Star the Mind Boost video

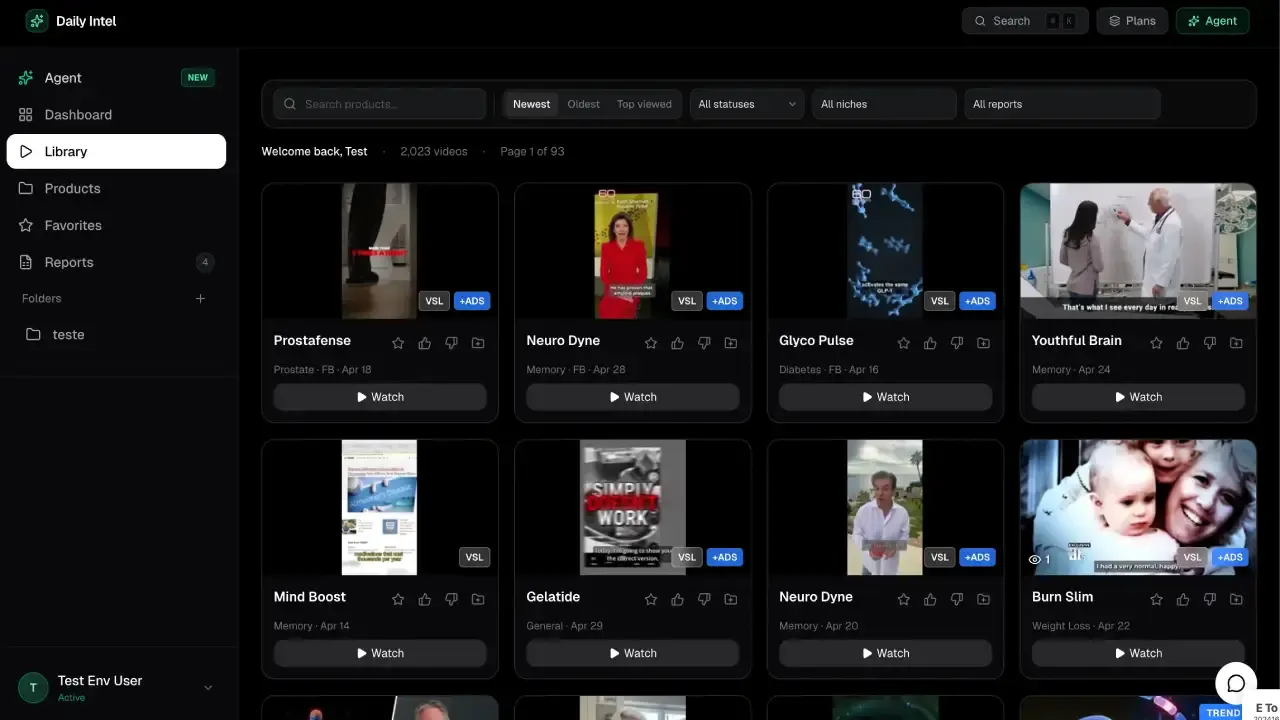click(398, 599)
